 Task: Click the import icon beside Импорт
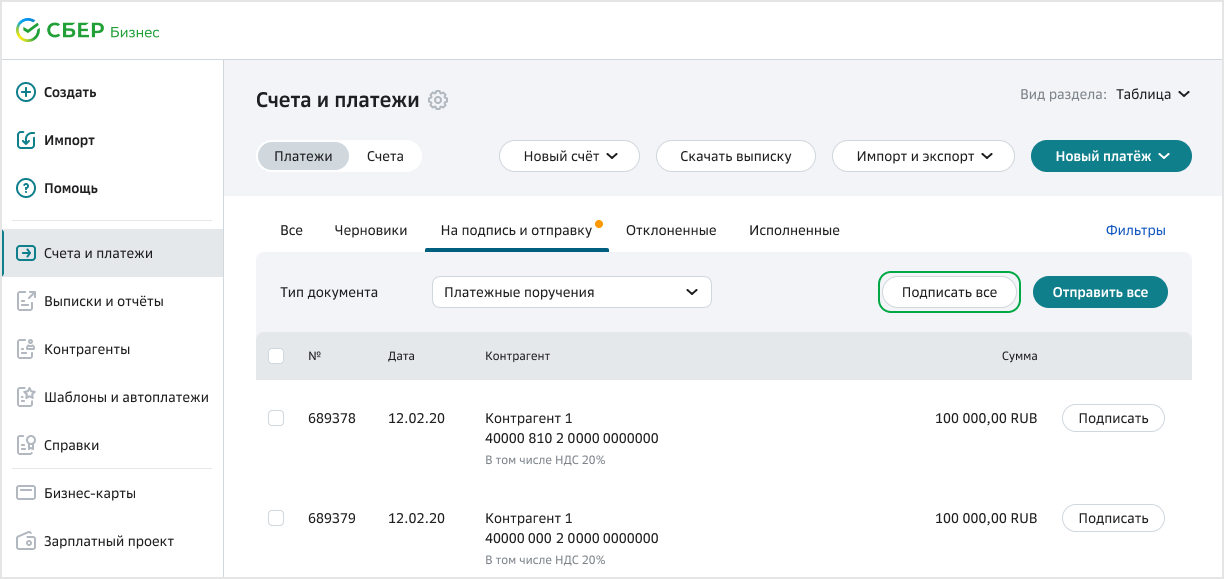click(x=27, y=140)
